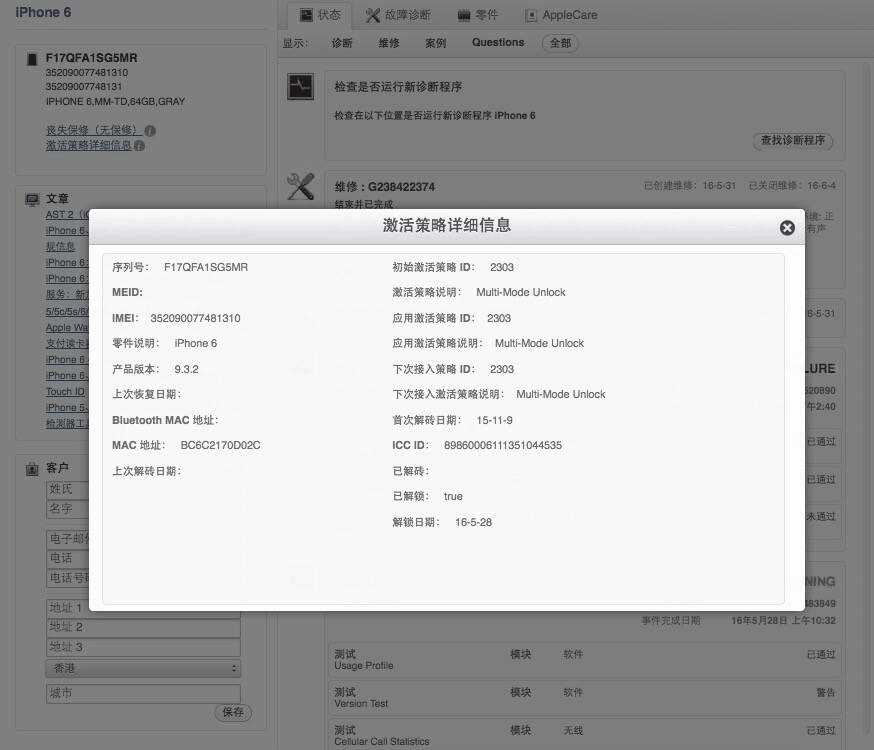
Task: Click repair number G238422374
Action: tap(401, 187)
